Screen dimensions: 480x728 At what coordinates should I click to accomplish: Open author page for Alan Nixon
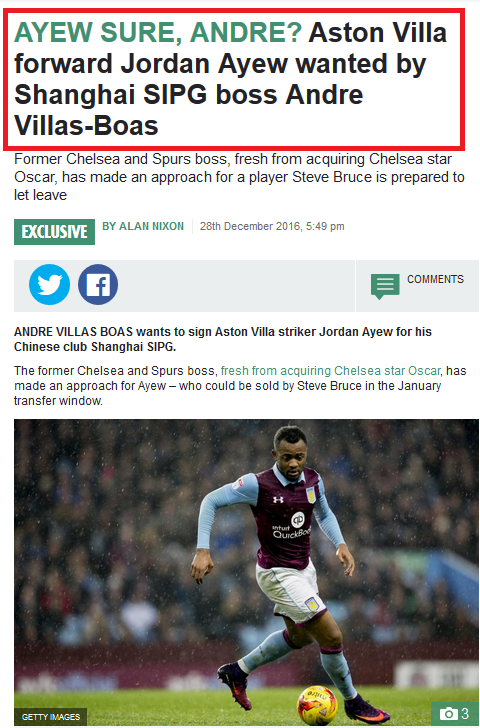coord(143,227)
